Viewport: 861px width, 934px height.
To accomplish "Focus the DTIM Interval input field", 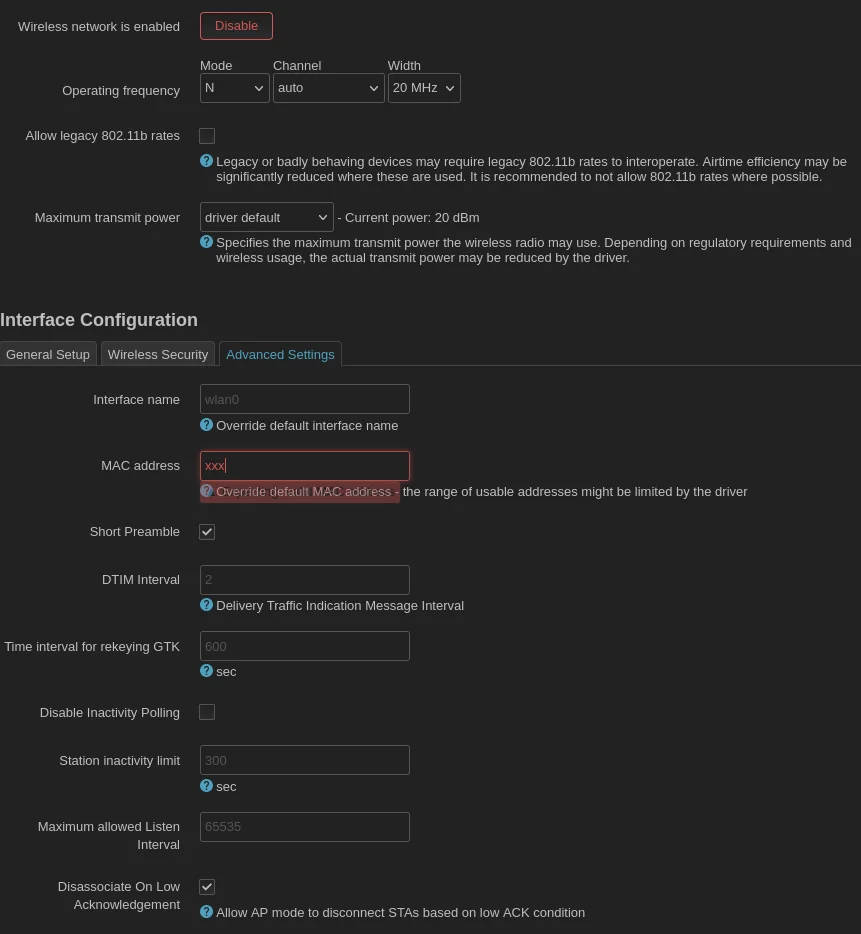I will pos(304,580).
